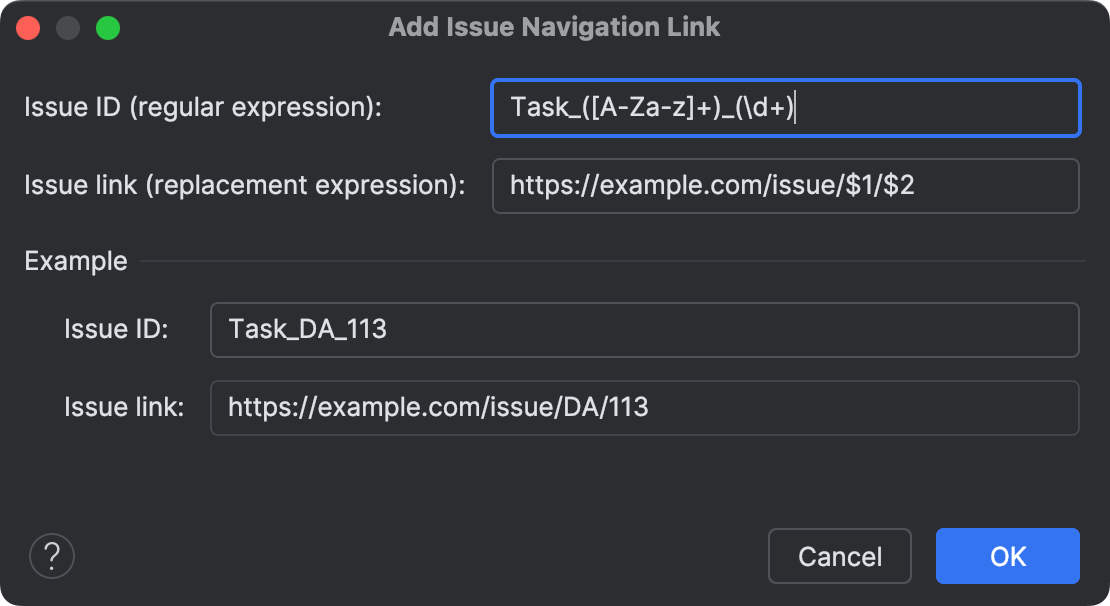Click the Issue ID (regular expression) label
The width and height of the screenshot is (1110, 606).
(x=203, y=107)
